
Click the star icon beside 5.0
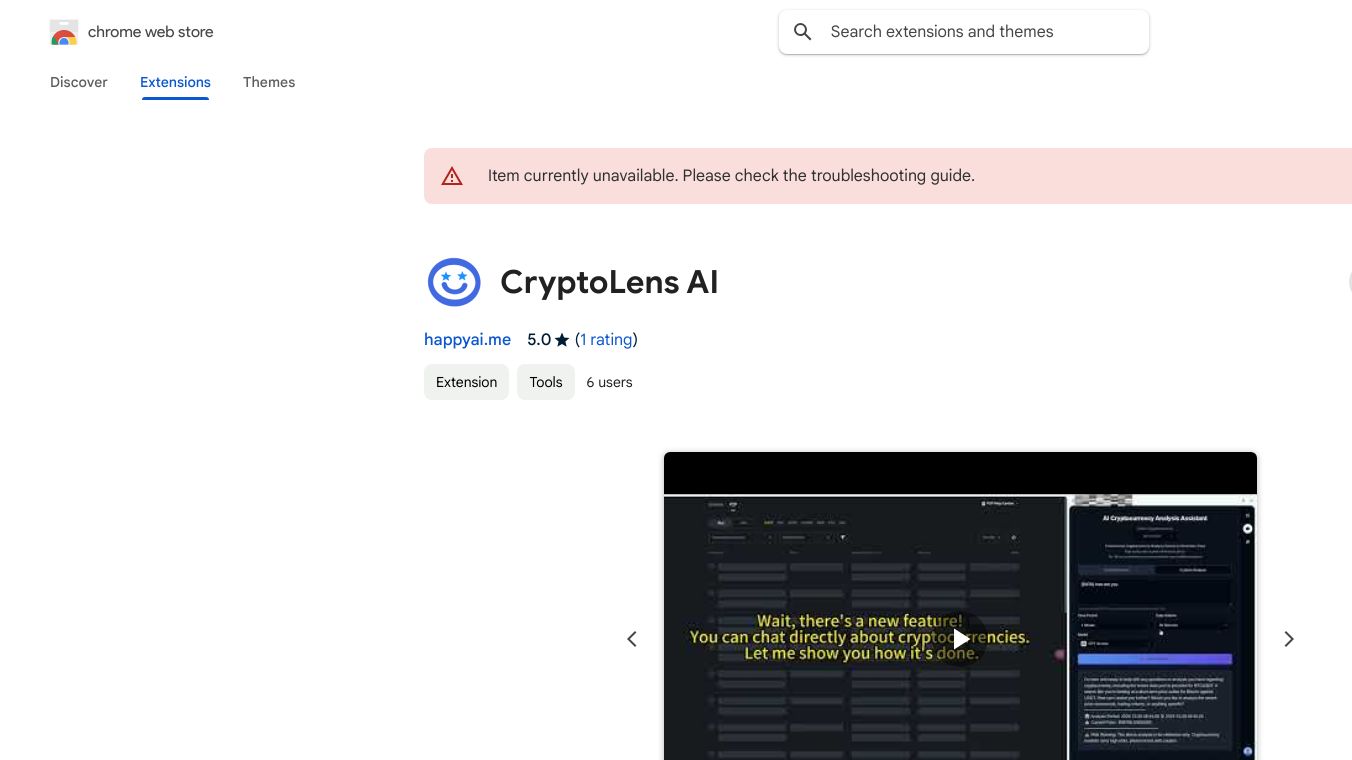tap(562, 340)
